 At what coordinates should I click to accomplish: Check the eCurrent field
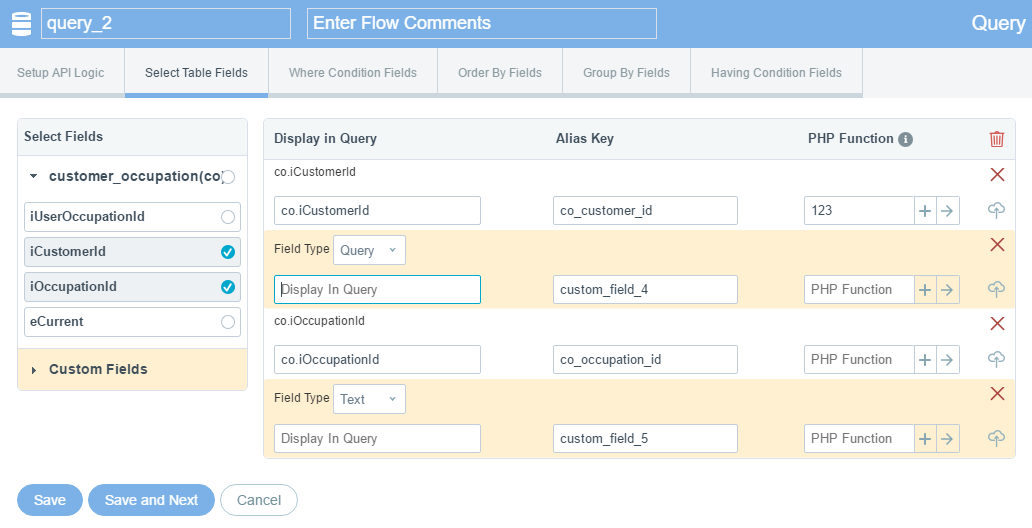(x=228, y=321)
